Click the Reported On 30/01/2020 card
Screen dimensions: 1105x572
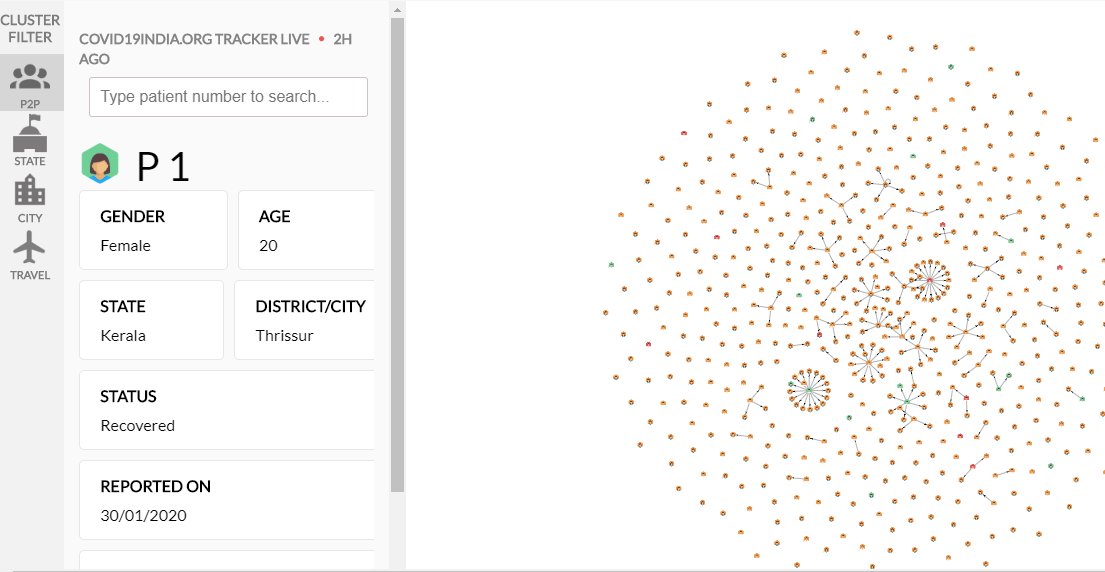pyautogui.click(x=227, y=500)
